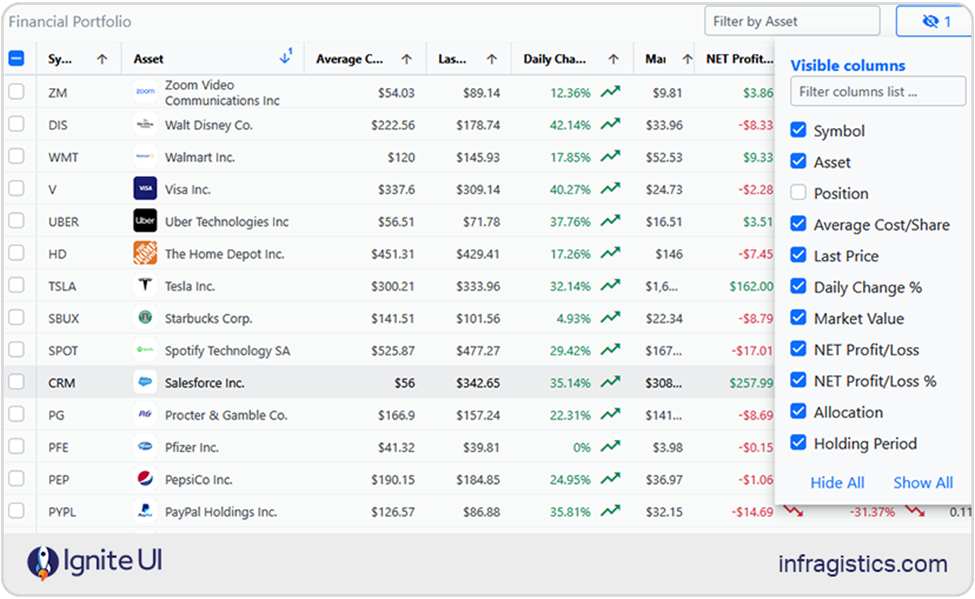Click the Filter by Asset input field
Screen dimensions: 975x599
coord(792,20)
